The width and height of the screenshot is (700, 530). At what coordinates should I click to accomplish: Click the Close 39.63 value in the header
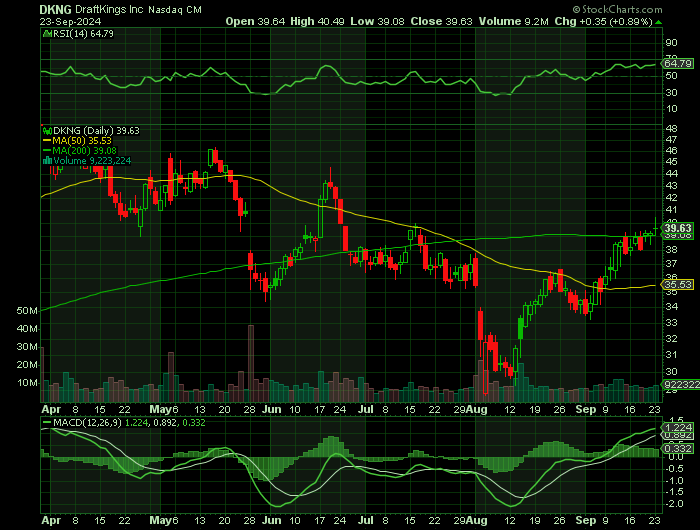[441, 21]
